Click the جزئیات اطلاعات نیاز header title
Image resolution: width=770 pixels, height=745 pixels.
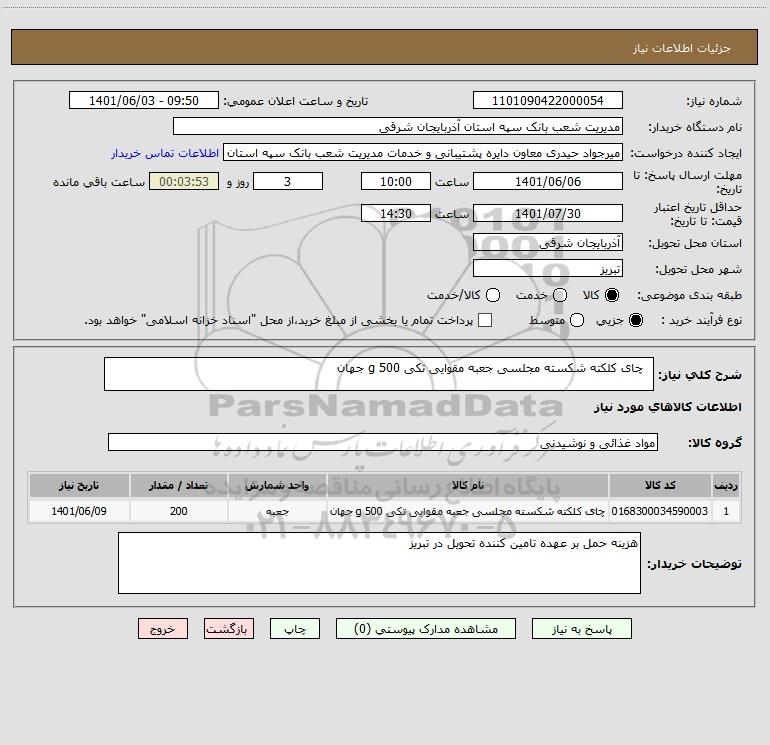coord(682,48)
